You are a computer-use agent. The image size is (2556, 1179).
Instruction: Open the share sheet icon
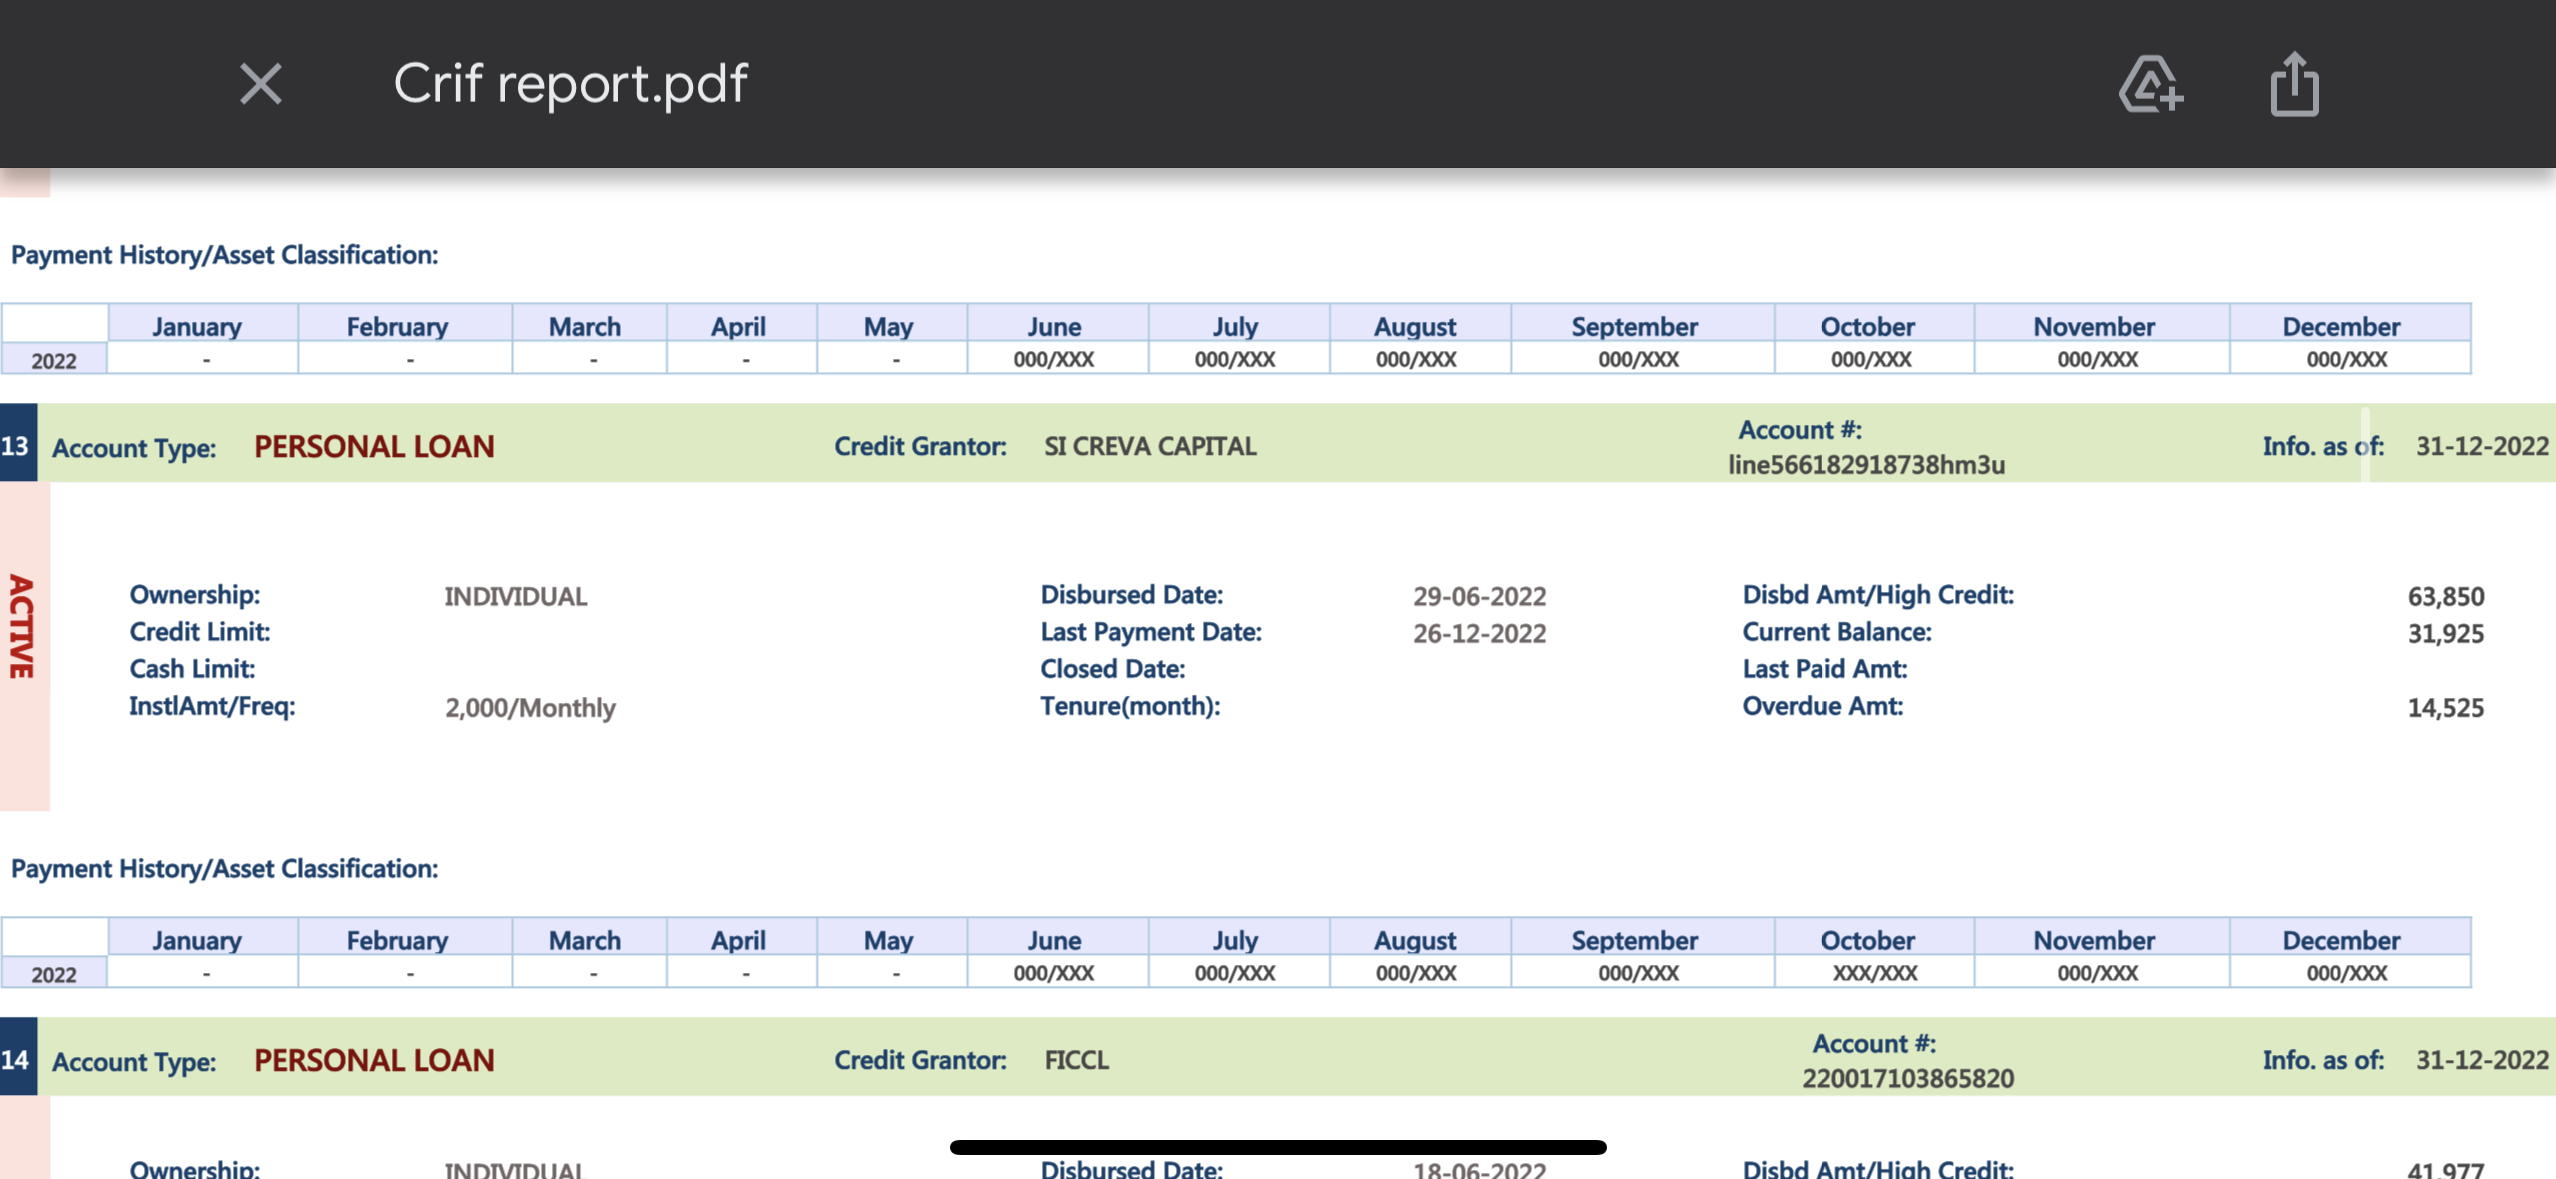click(x=2294, y=84)
